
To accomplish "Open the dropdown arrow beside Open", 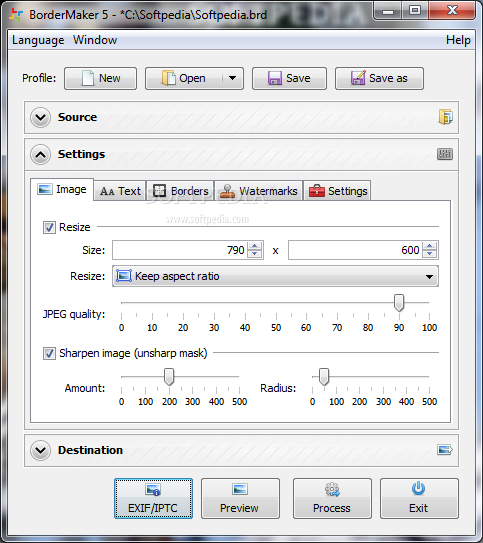I will click(233, 79).
